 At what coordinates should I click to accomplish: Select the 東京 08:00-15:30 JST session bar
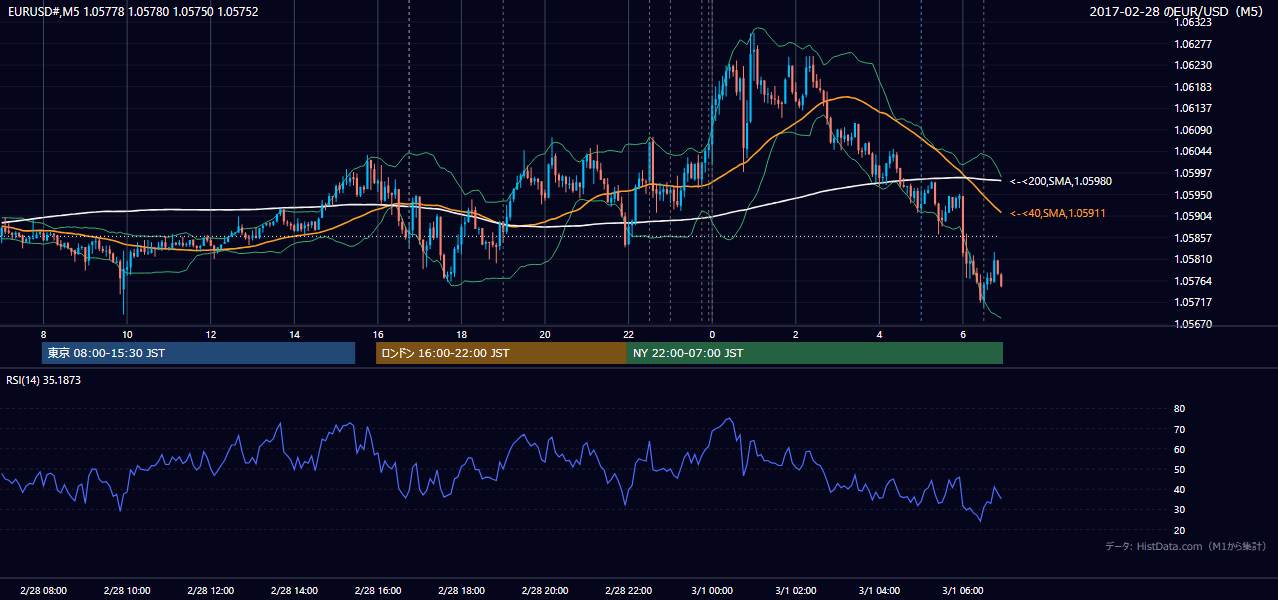click(x=198, y=353)
